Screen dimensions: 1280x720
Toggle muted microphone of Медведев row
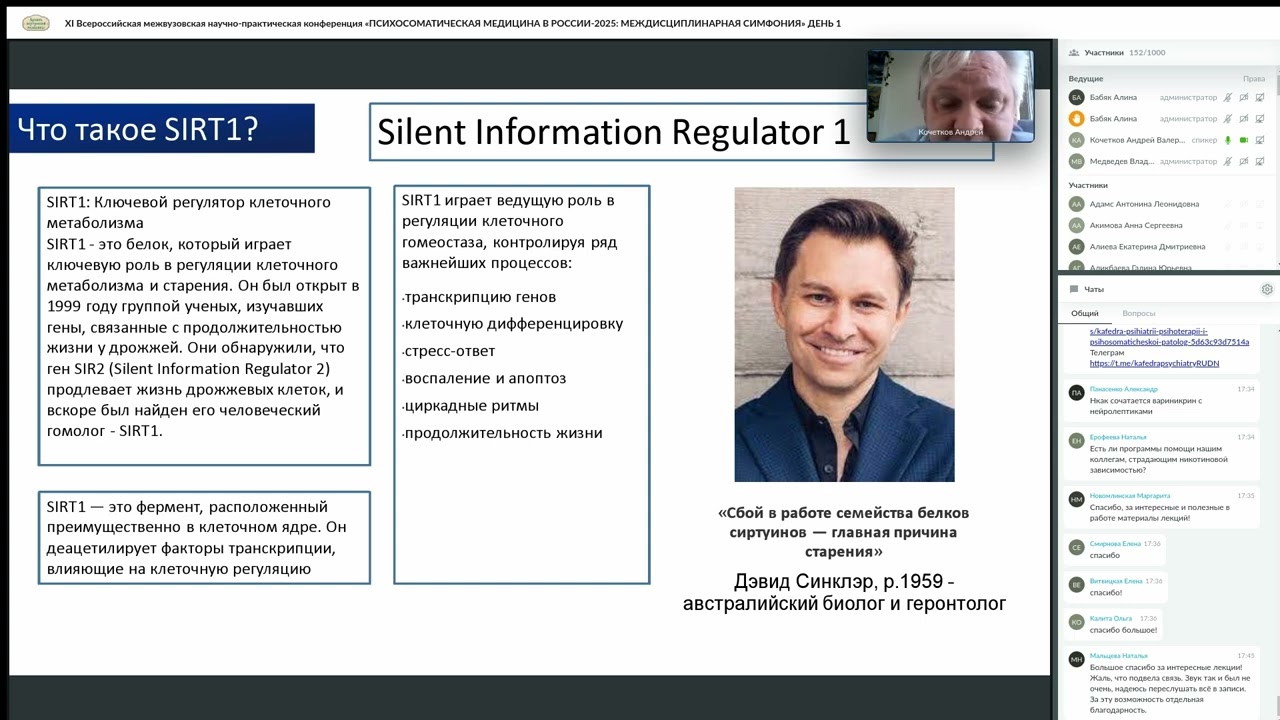coord(1228,161)
